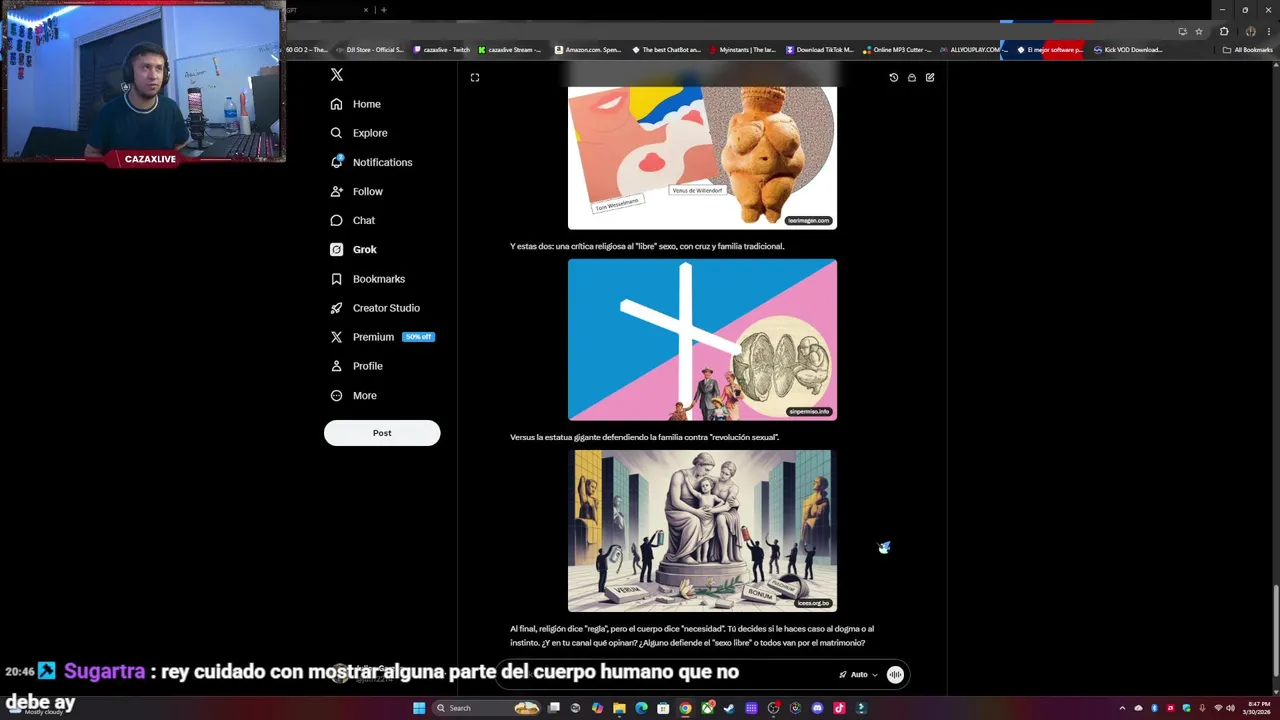Click the Grok logo icon
1280x720 pixels.
pyautogui.click(x=336, y=249)
